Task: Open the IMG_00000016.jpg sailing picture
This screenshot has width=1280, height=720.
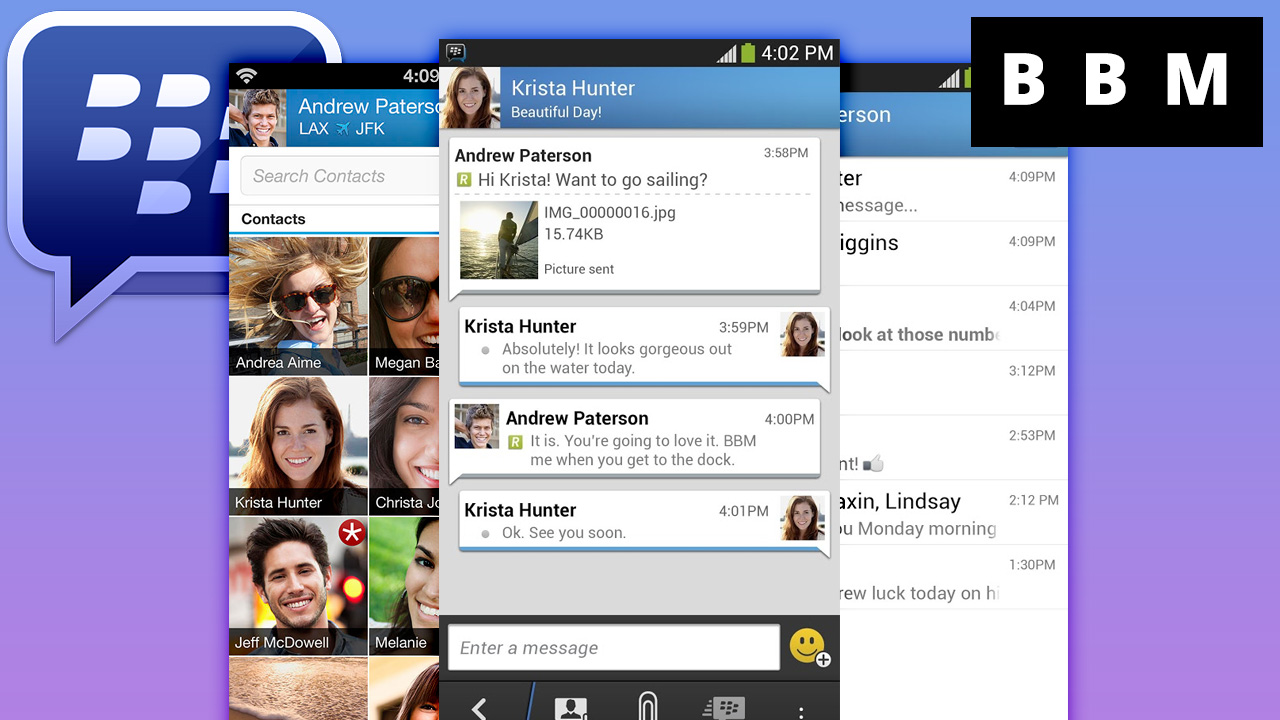Action: pyautogui.click(x=499, y=239)
